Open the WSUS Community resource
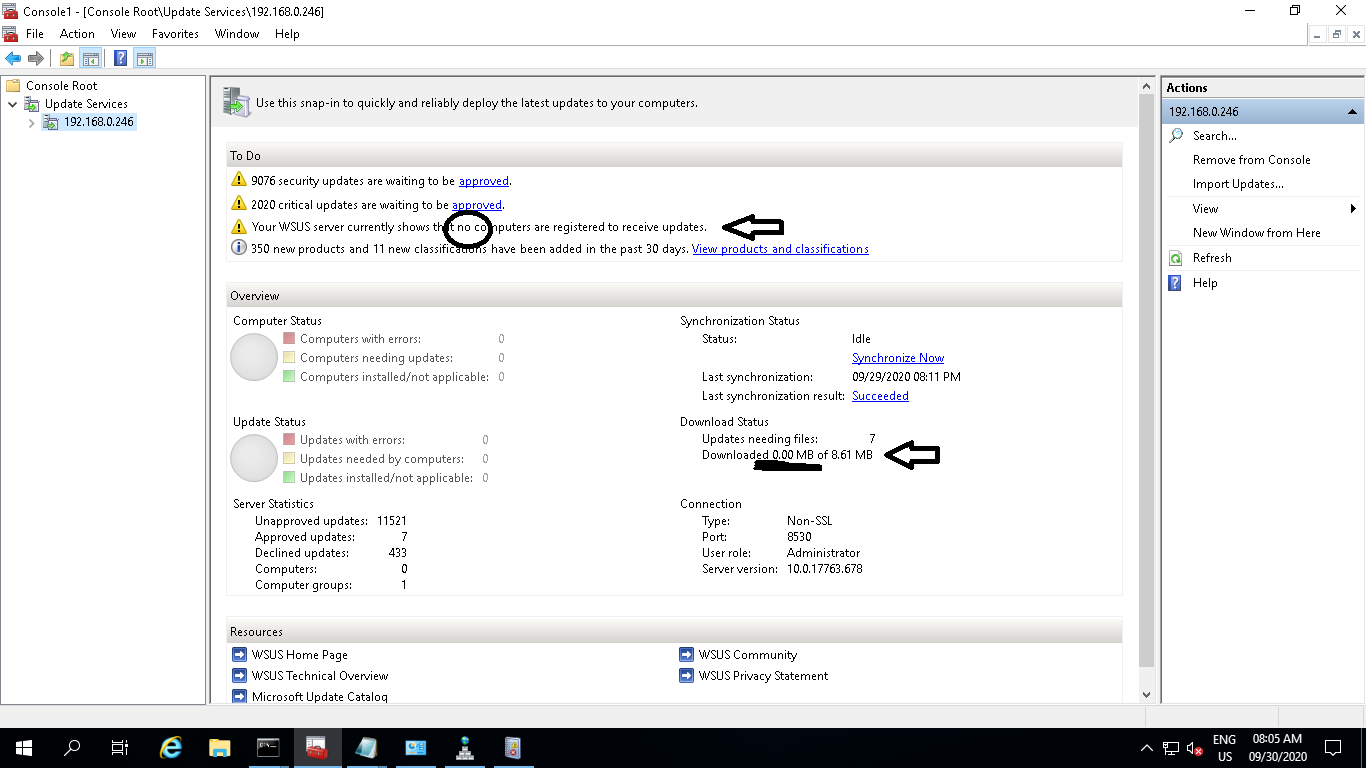Image resolution: width=1366 pixels, height=768 pixels. pos(748,655)
